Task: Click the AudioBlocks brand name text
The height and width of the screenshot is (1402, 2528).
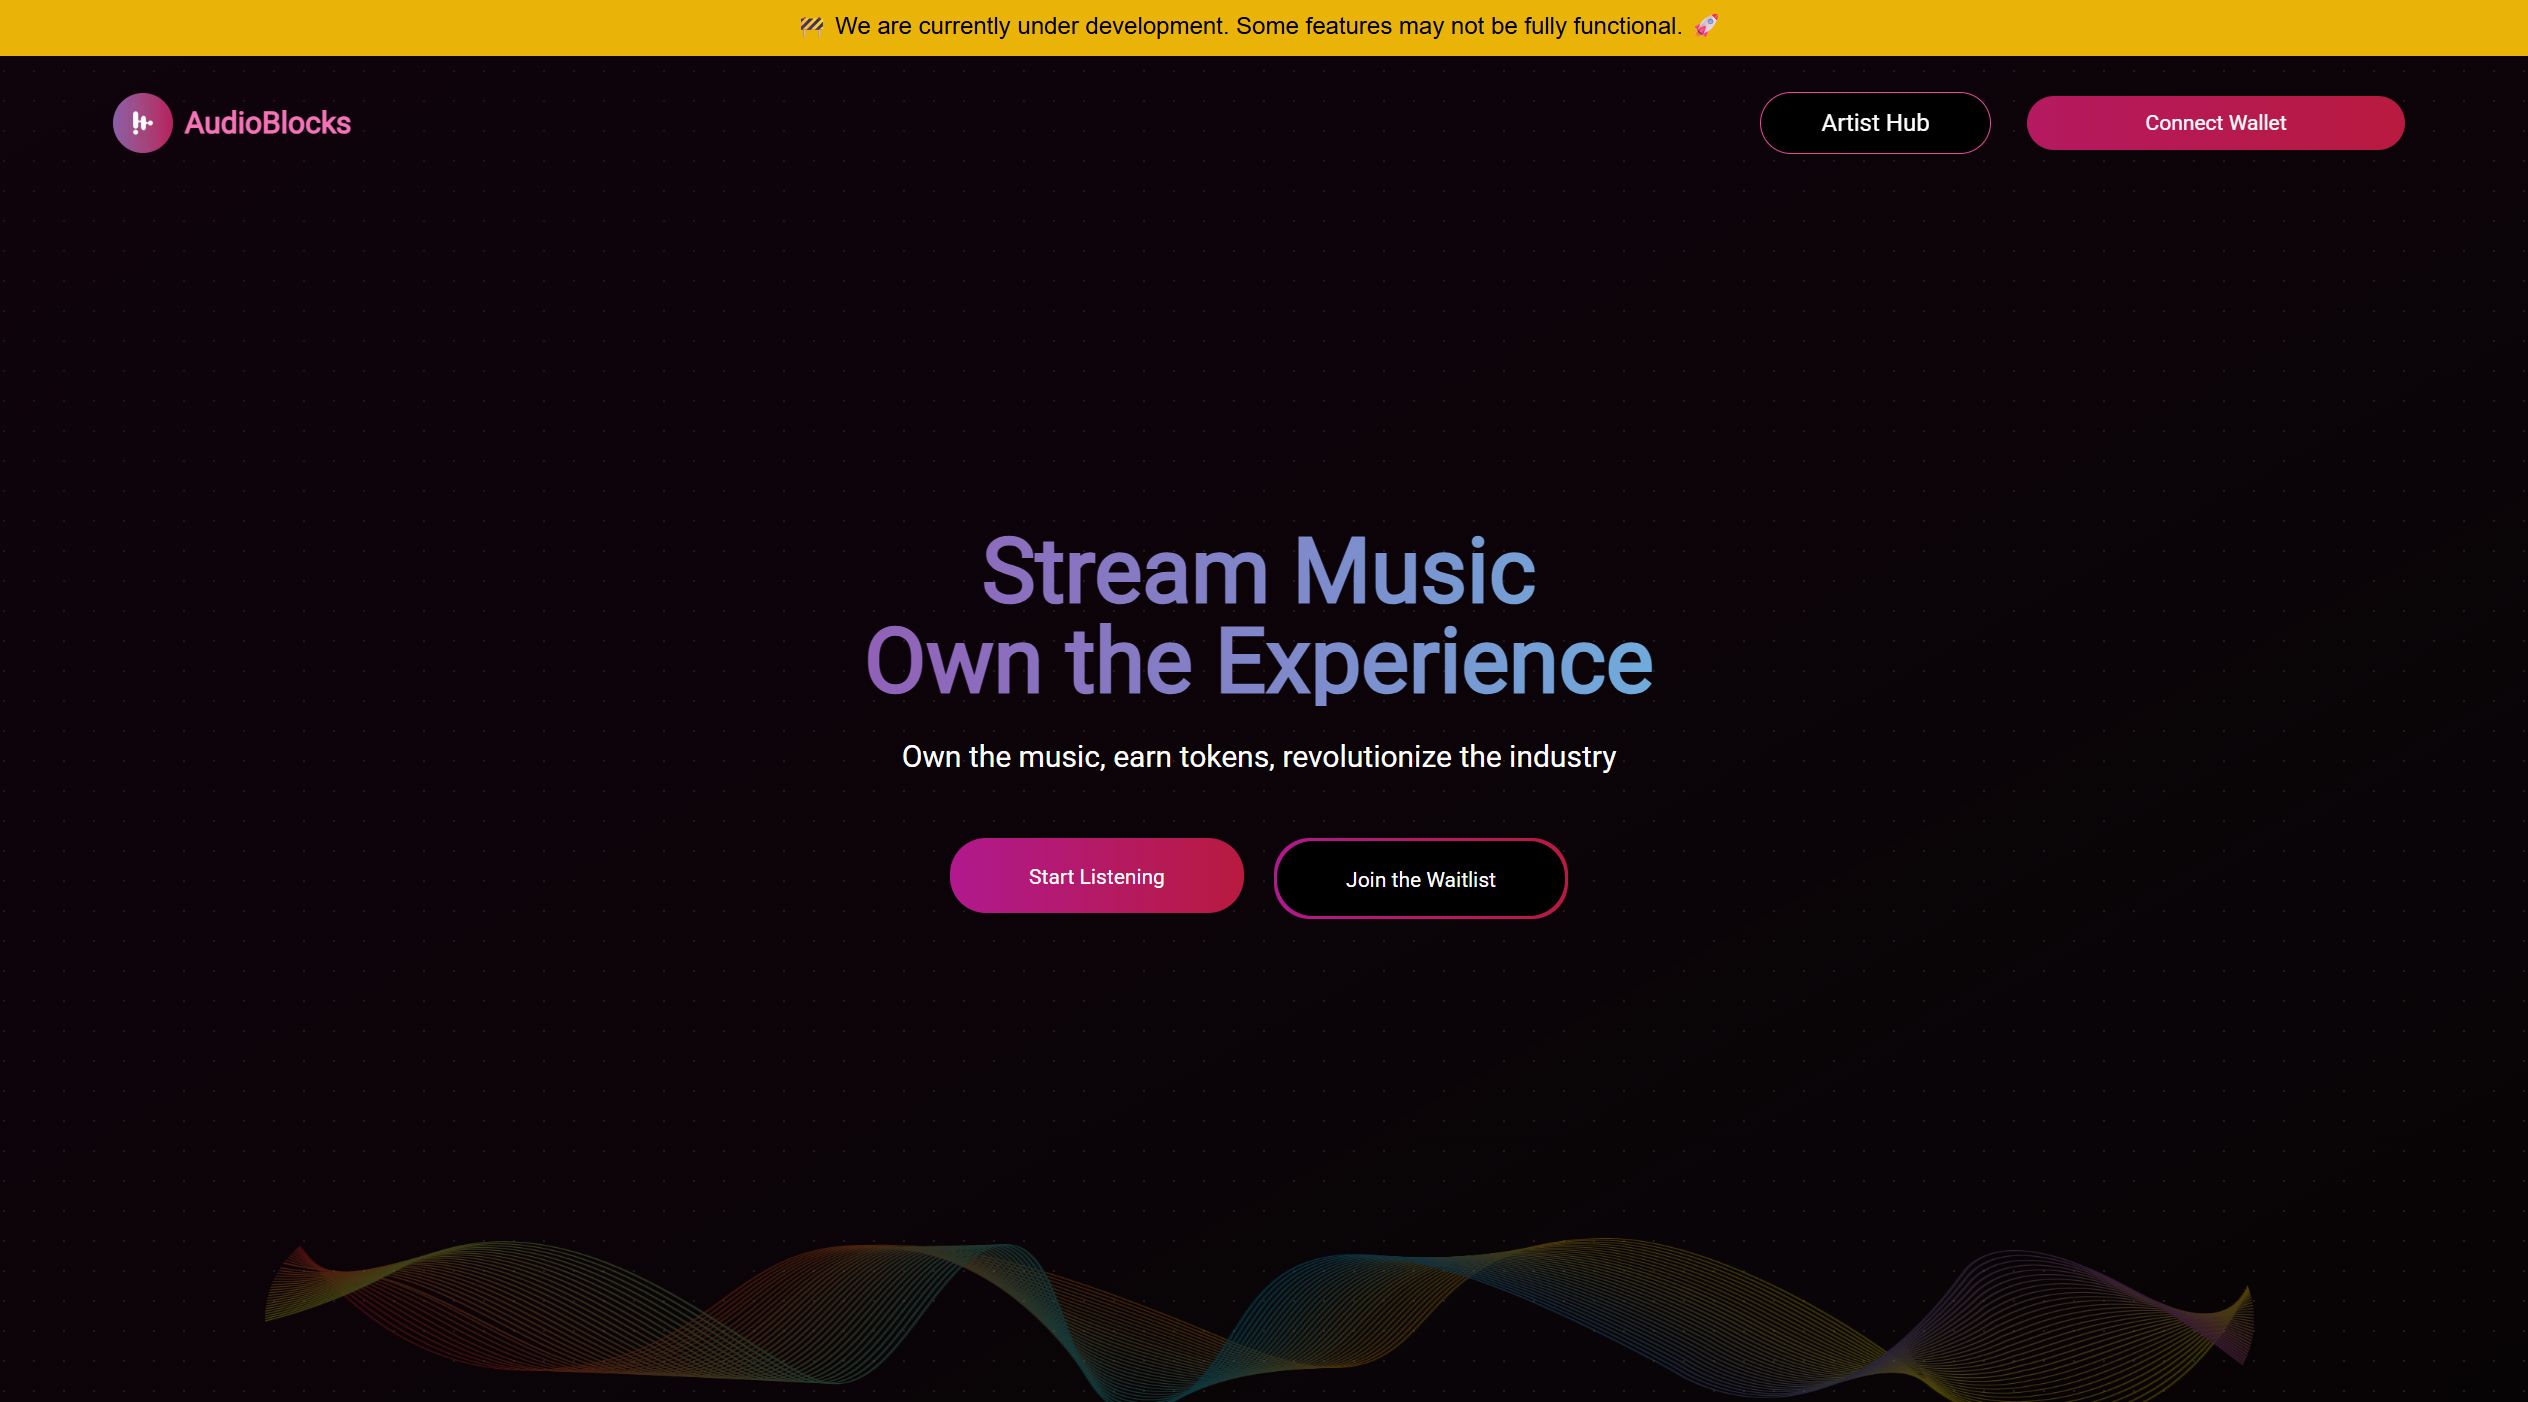Action: click(267, 123)
